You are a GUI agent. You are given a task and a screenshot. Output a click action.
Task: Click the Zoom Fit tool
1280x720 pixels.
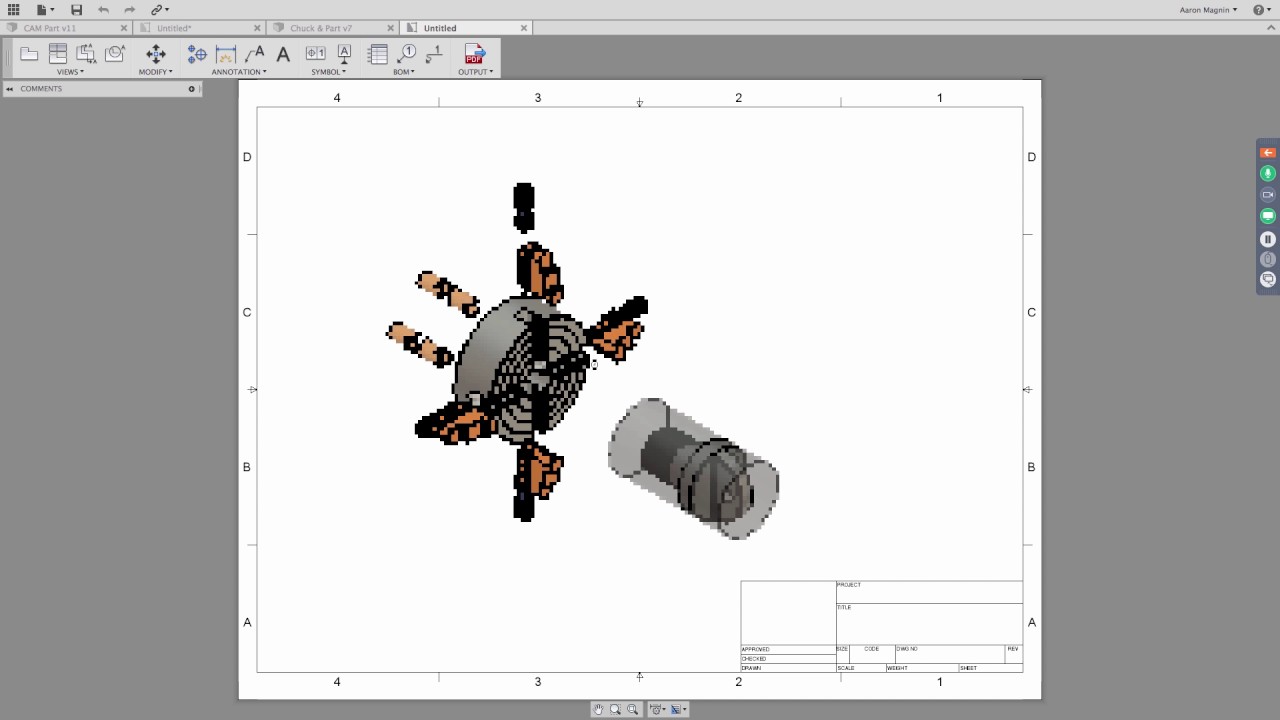[632, 709]
